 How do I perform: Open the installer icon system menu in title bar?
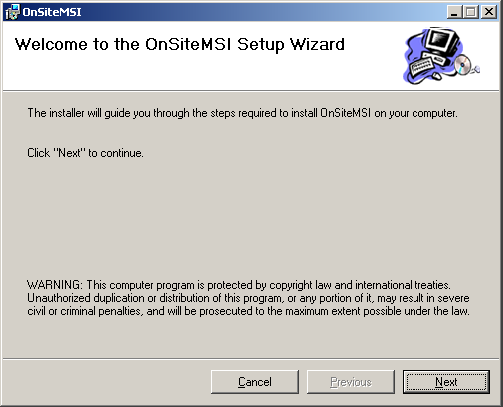(13, 12)
